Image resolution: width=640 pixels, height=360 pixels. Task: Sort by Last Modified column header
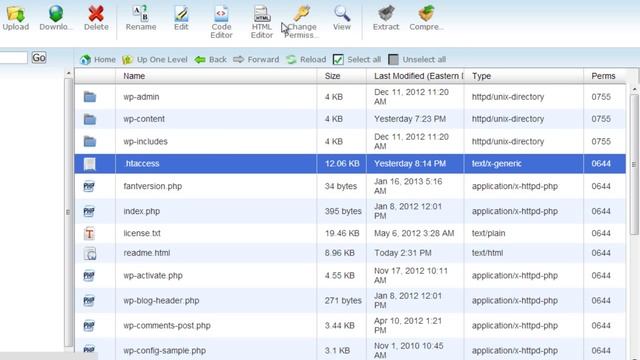pyautogui.click(x=419, y=76)
